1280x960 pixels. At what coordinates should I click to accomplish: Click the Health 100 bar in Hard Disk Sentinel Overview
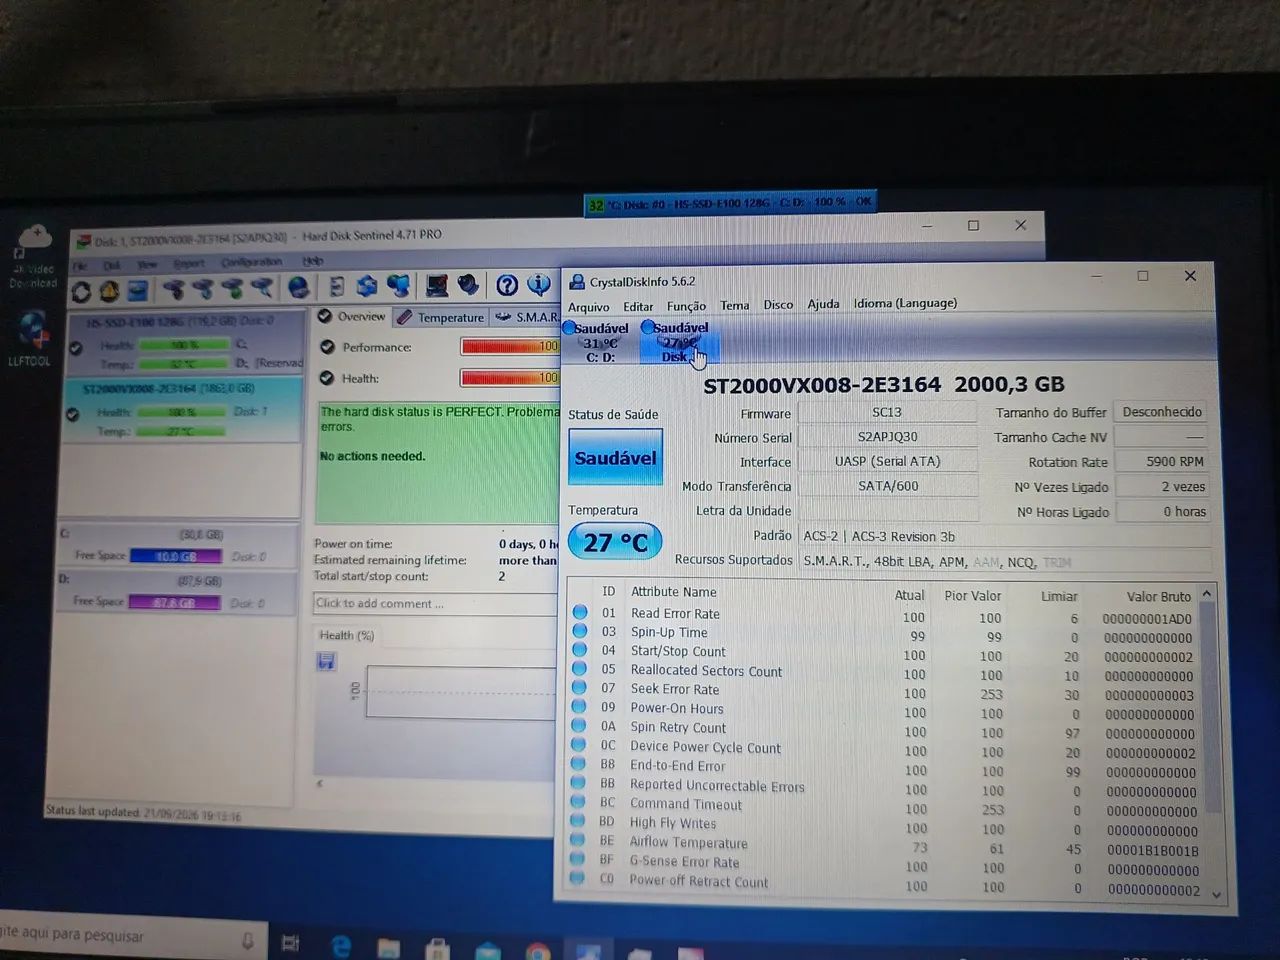click(510, 378)
